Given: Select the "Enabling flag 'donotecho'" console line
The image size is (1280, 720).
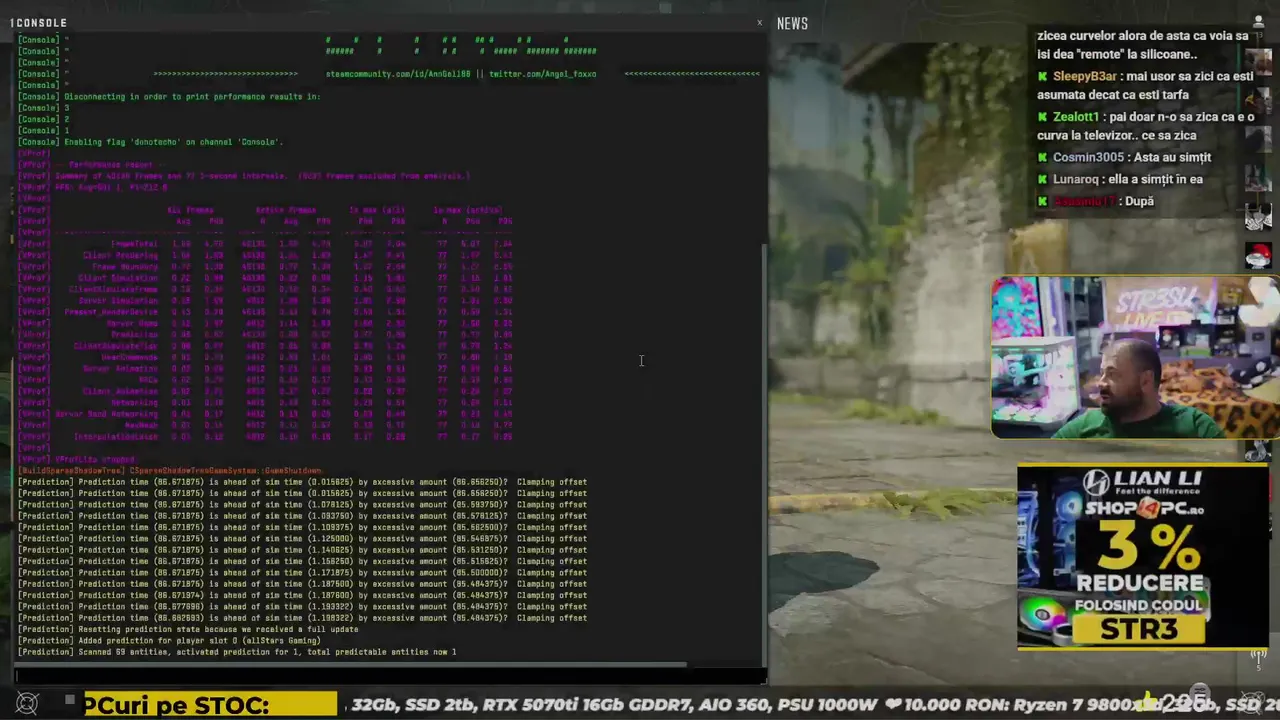Looking at the screenshot, I should coord(151,142).
